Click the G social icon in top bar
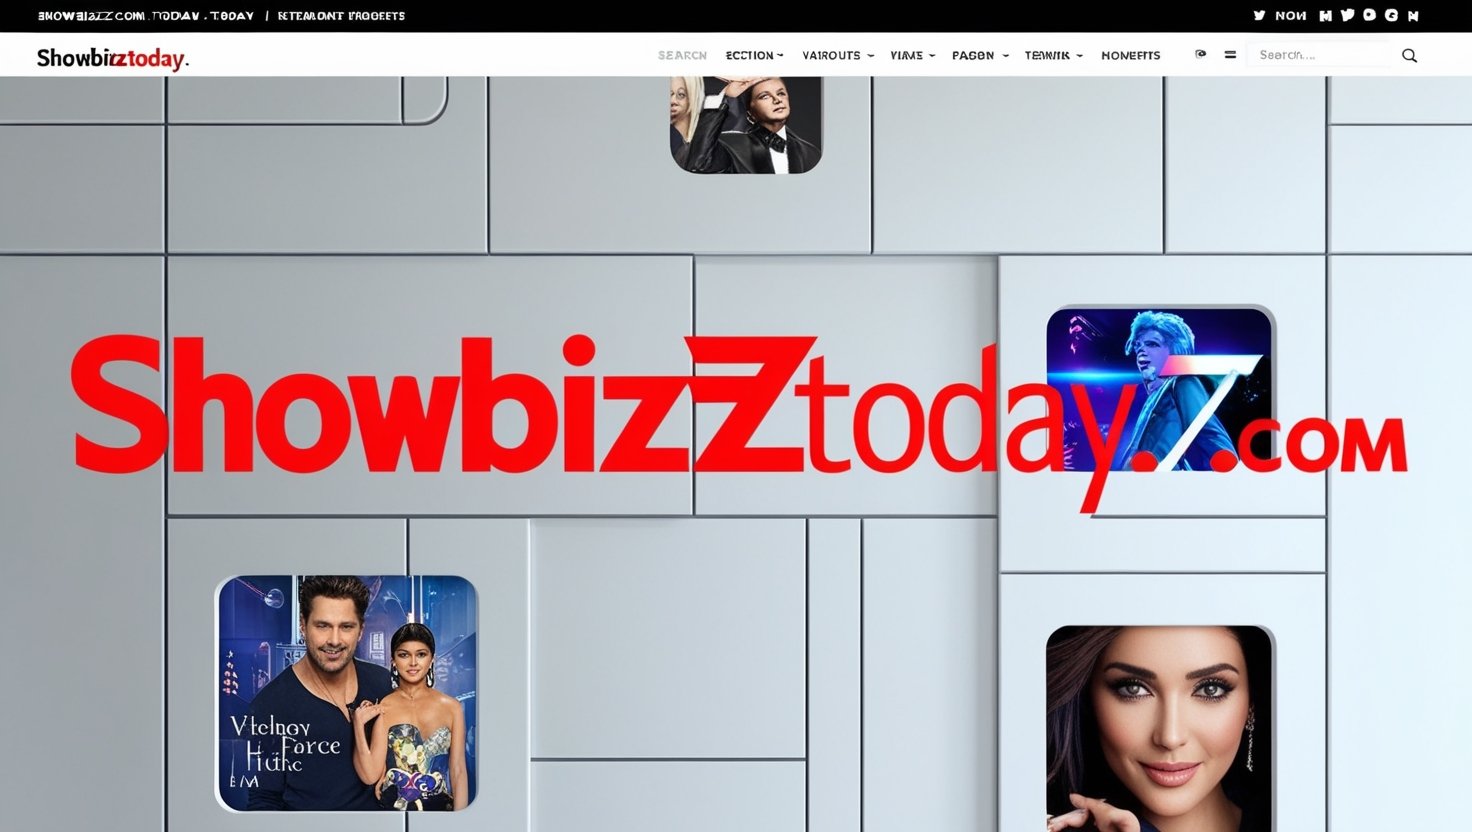The height and width of the screenshot is (832, 1472). click(1391, 16)
